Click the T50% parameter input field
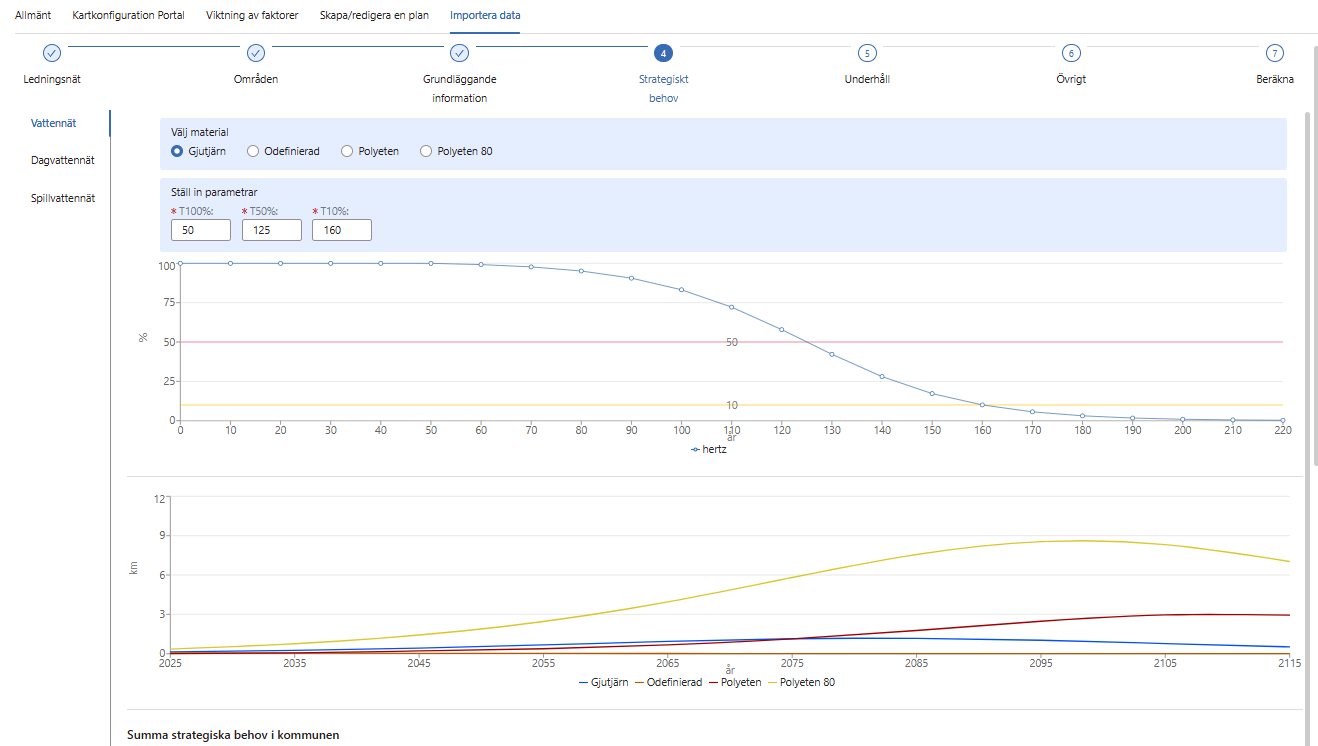The height and width of the screenshot is (746, 1318). pos(271,230)
